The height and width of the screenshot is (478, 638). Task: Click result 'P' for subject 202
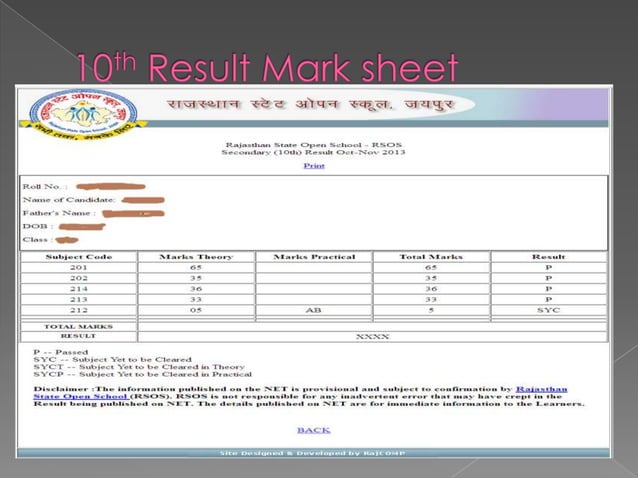[x=548, y=278]
